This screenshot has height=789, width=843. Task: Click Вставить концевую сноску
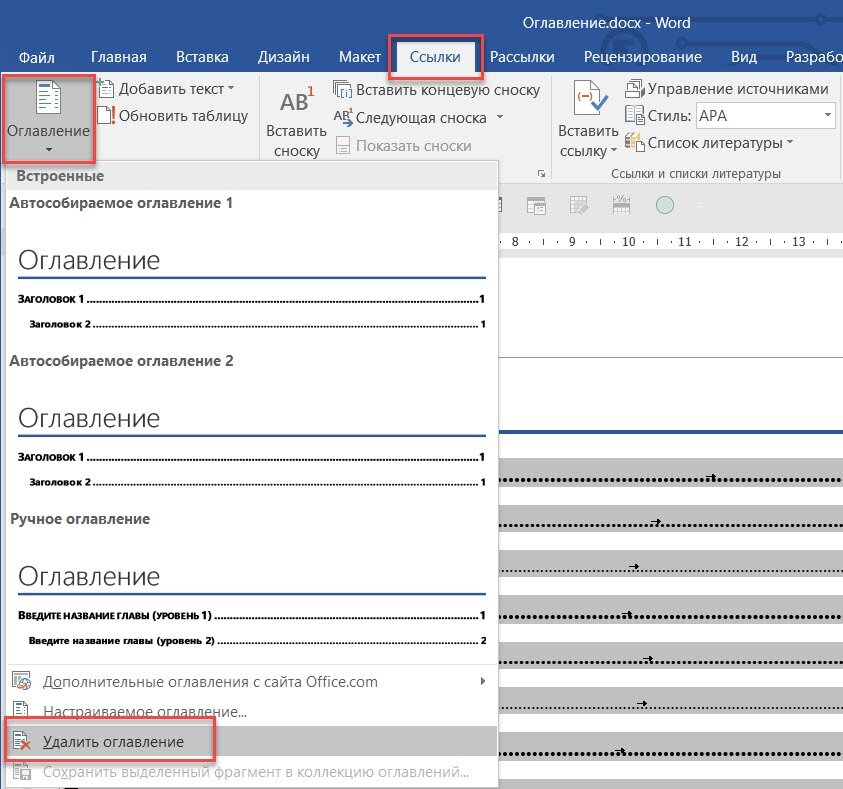point(437,90)
